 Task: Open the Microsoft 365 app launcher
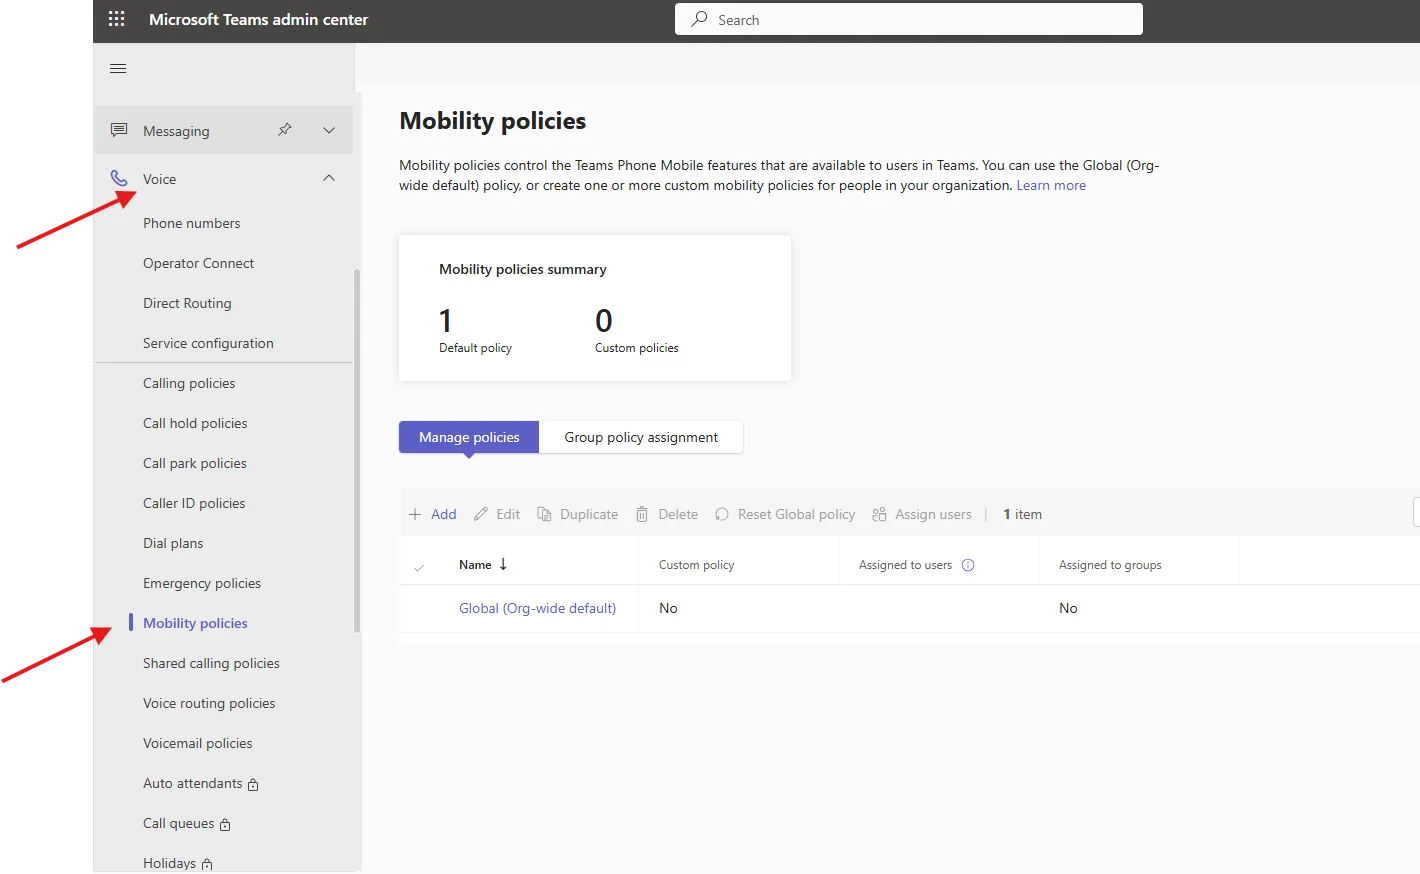pyautogui.click(x=117, y=19)
